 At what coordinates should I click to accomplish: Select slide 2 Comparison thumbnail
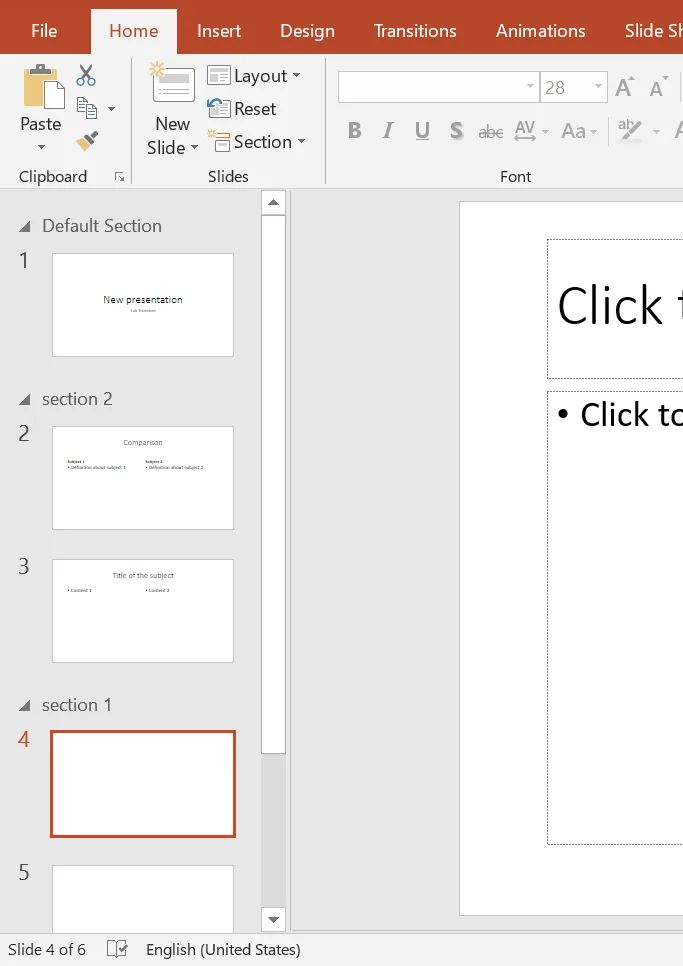pos(143,478)
